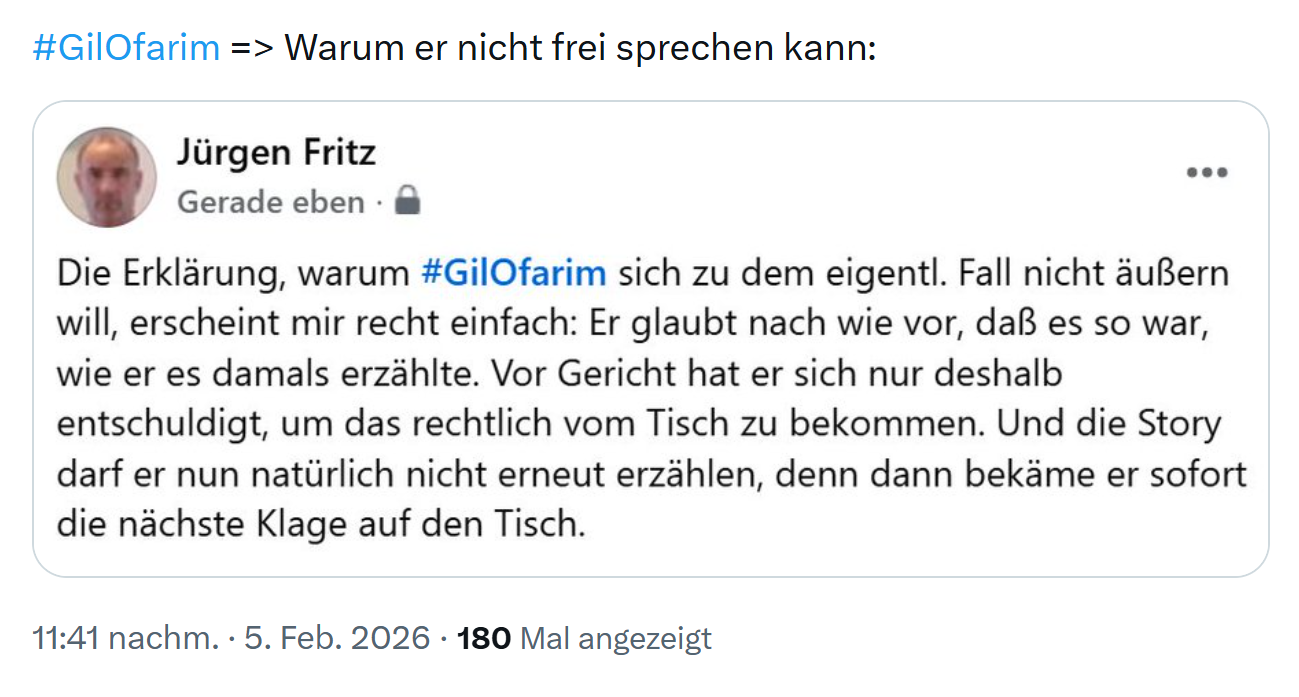Click the "Gerade eben" post timestamp
The image size is (1299, 697).
[x=271, y=202]
